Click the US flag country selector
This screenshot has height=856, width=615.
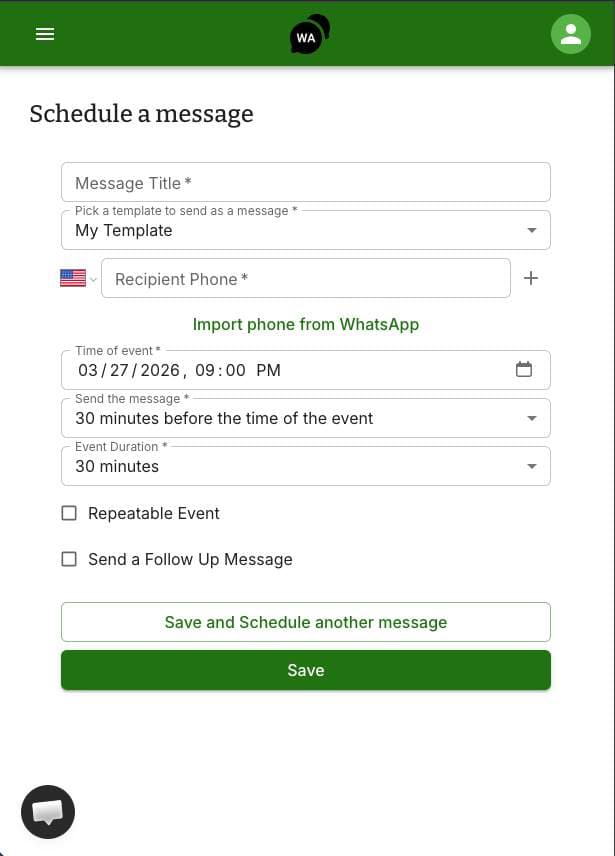(72, 278)
